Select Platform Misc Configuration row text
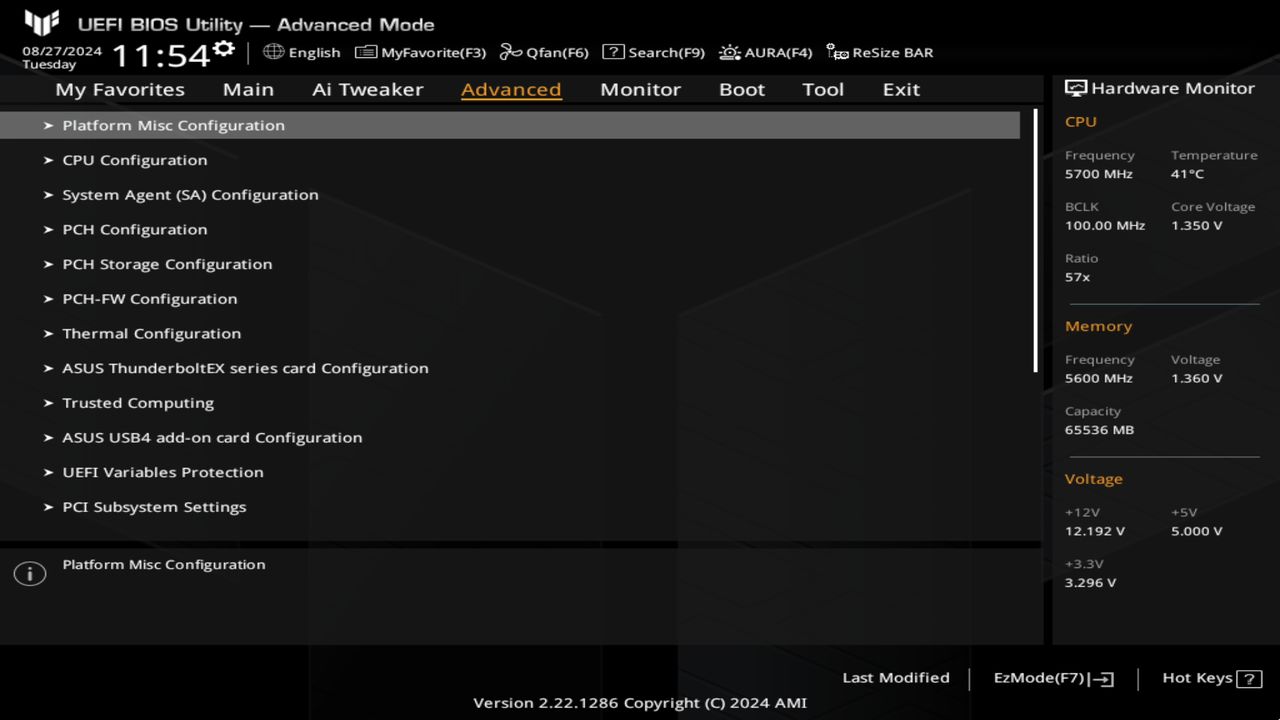 pyautogui.click(x=173, y=125)
